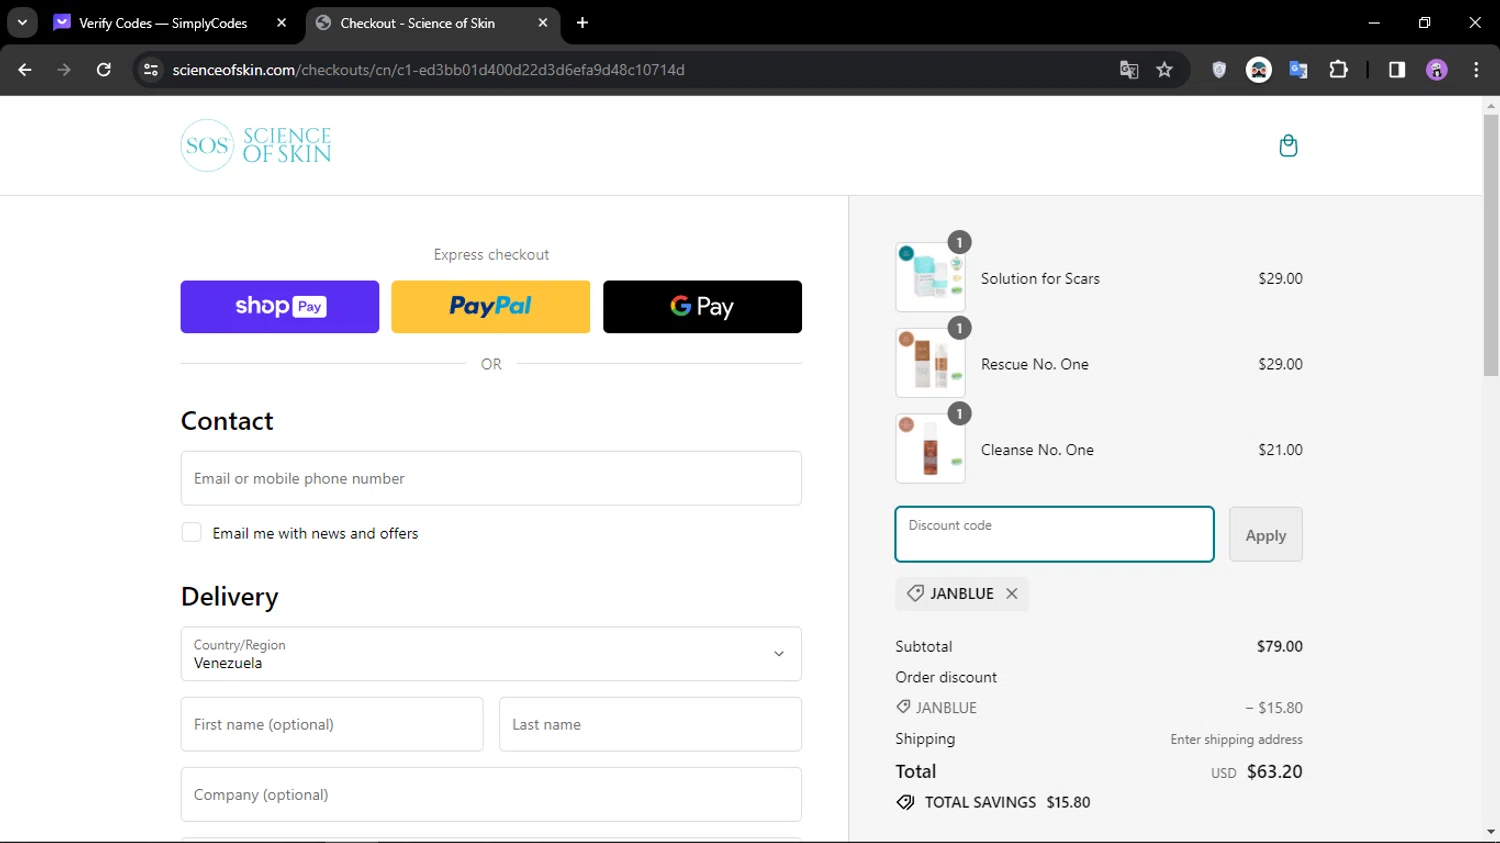The image size is (1500, 843).
Task: Click the Solution for Scars product name
Action: click(x=1040, y=279)
